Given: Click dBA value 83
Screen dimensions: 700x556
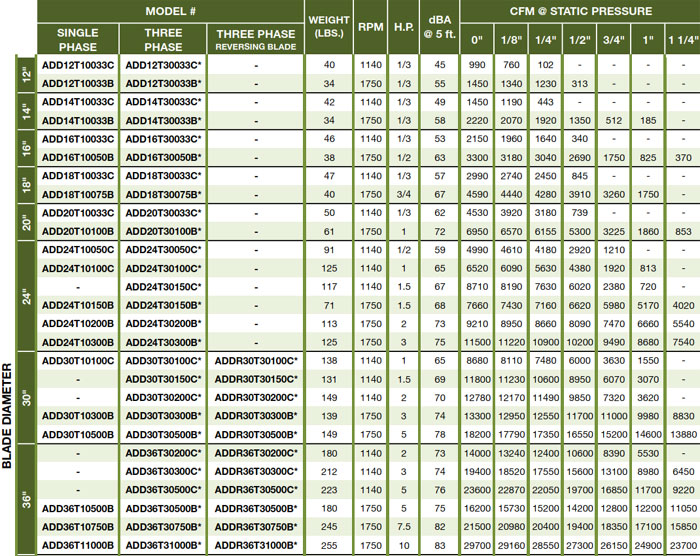Looking at the screenshot, I should pos(440,545).
